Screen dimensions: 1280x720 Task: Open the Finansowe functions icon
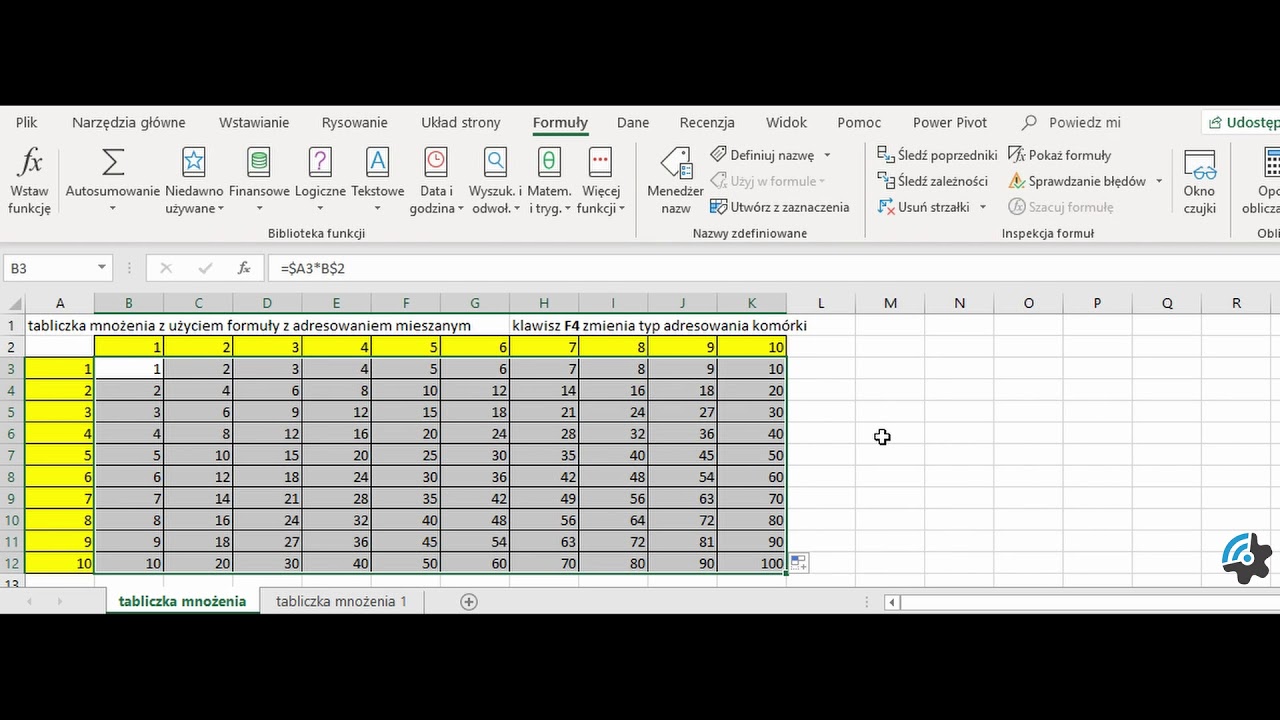(x=258, y=161)
